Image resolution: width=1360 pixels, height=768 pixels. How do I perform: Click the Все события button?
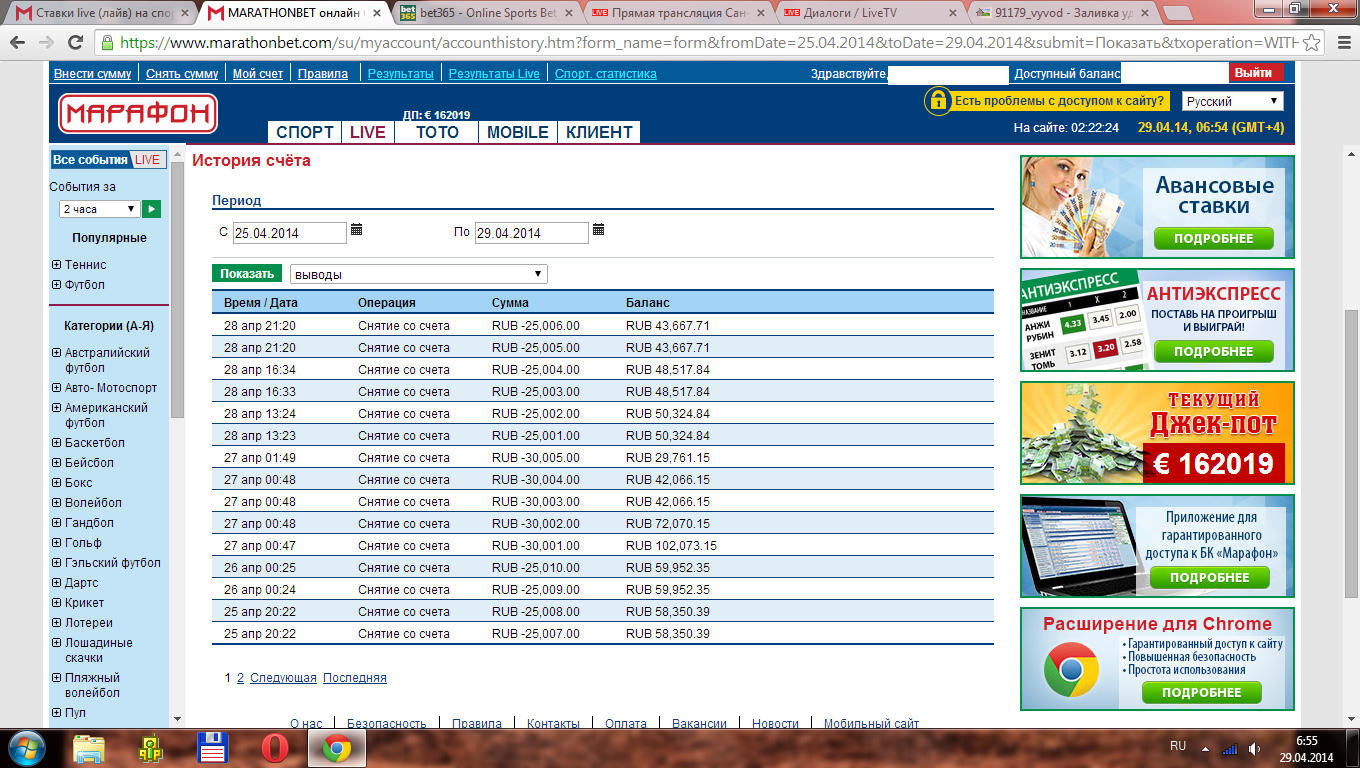pos(90,160)
